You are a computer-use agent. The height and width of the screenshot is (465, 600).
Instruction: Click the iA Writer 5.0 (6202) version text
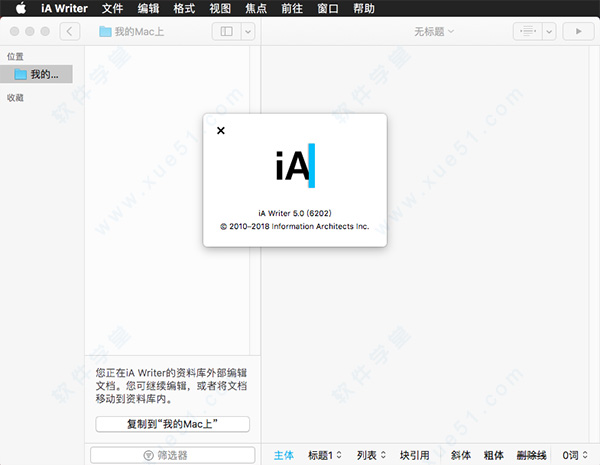pyautogui.click(x=295, y=213)
